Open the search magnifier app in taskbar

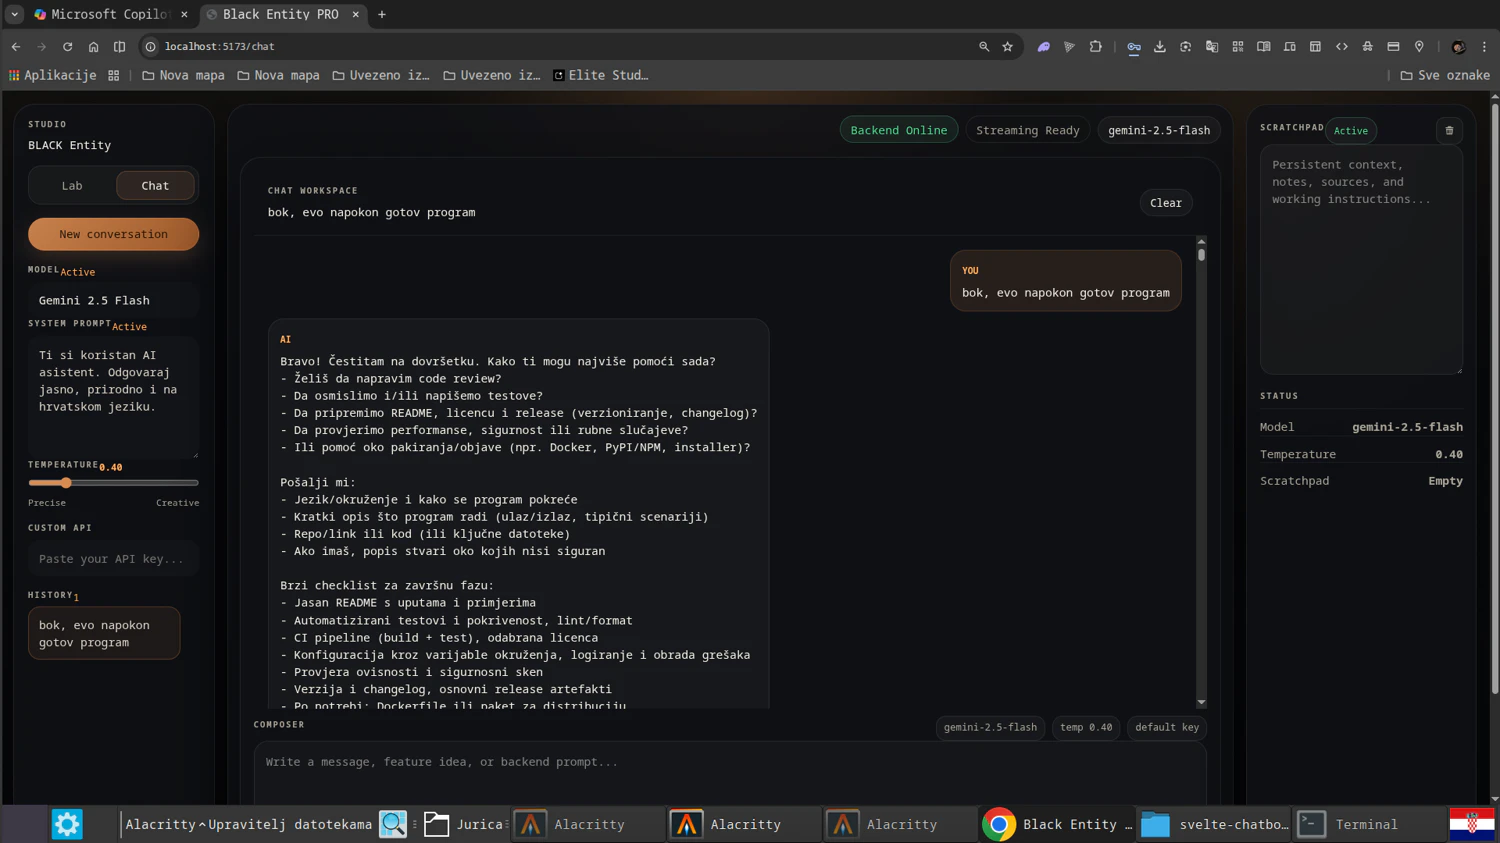click(393, 824)
